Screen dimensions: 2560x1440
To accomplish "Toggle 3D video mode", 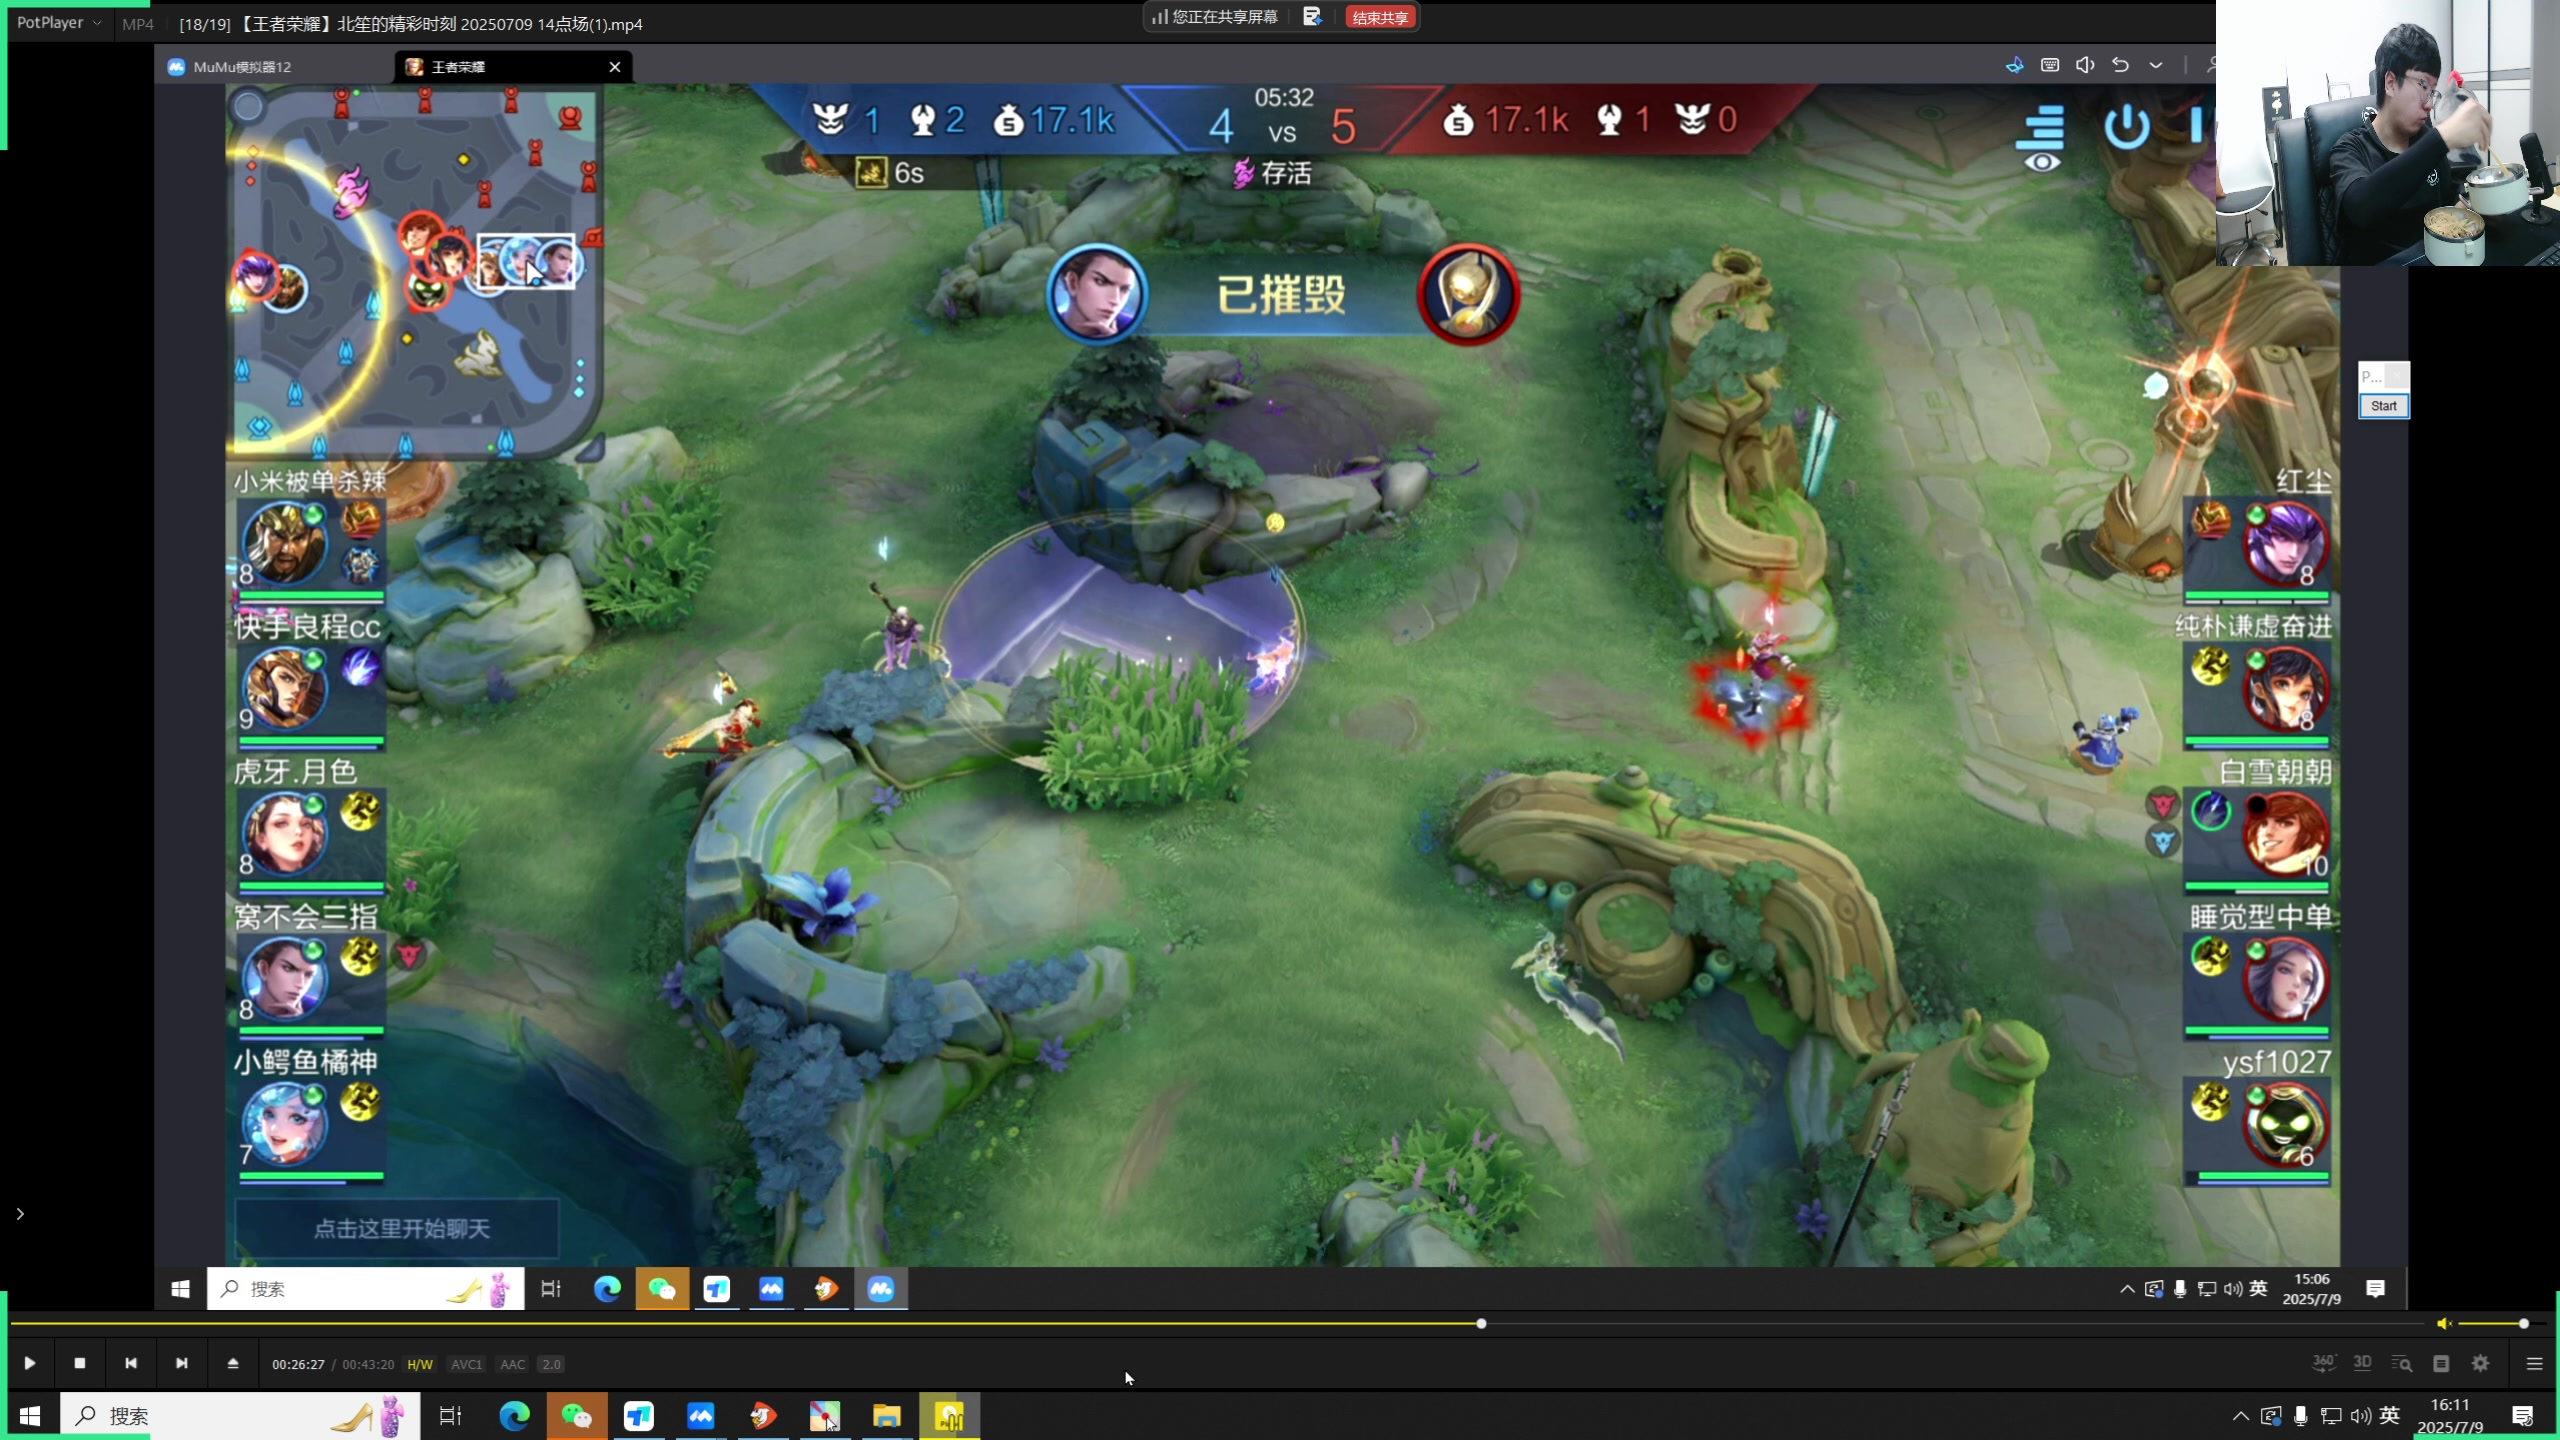I will point(2362,1363).
